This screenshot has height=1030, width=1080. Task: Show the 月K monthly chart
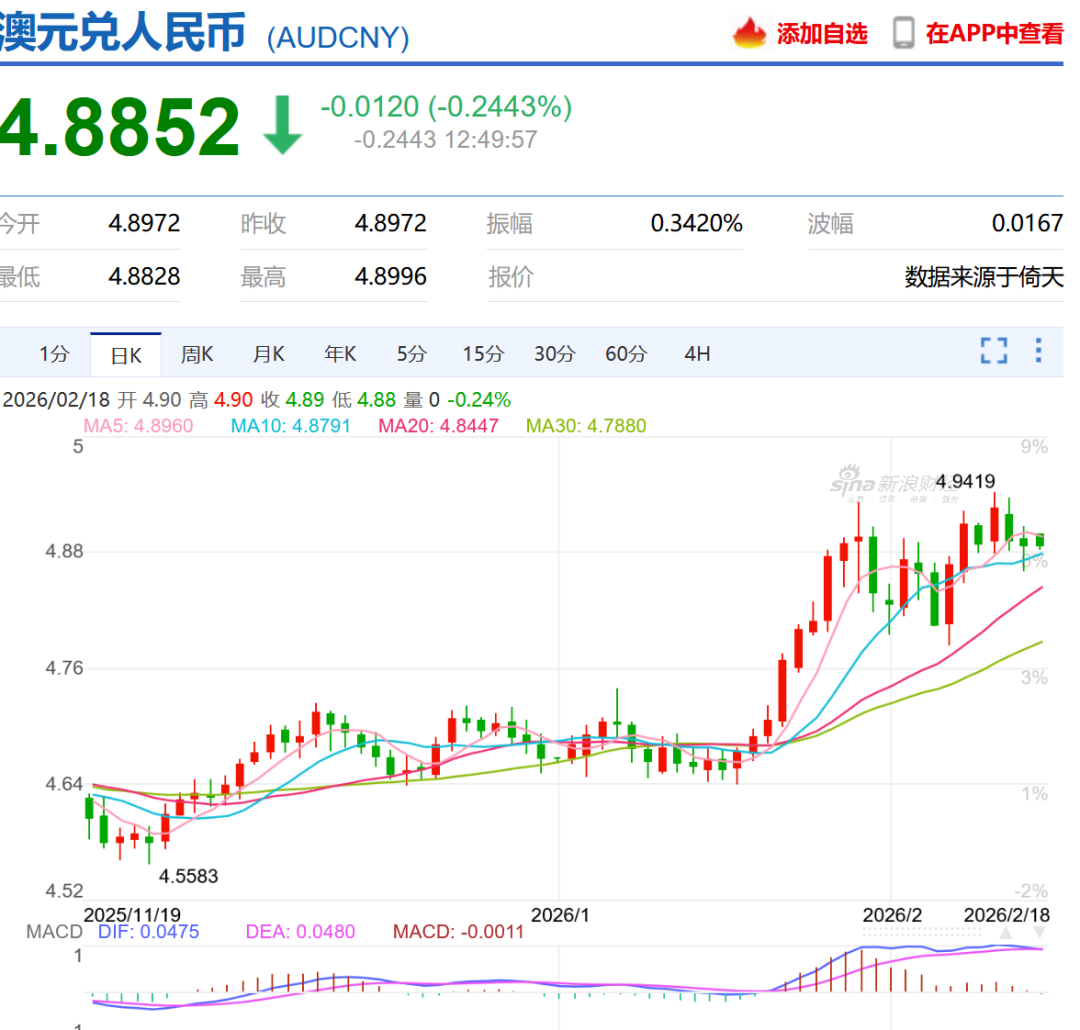pos(268,354)
